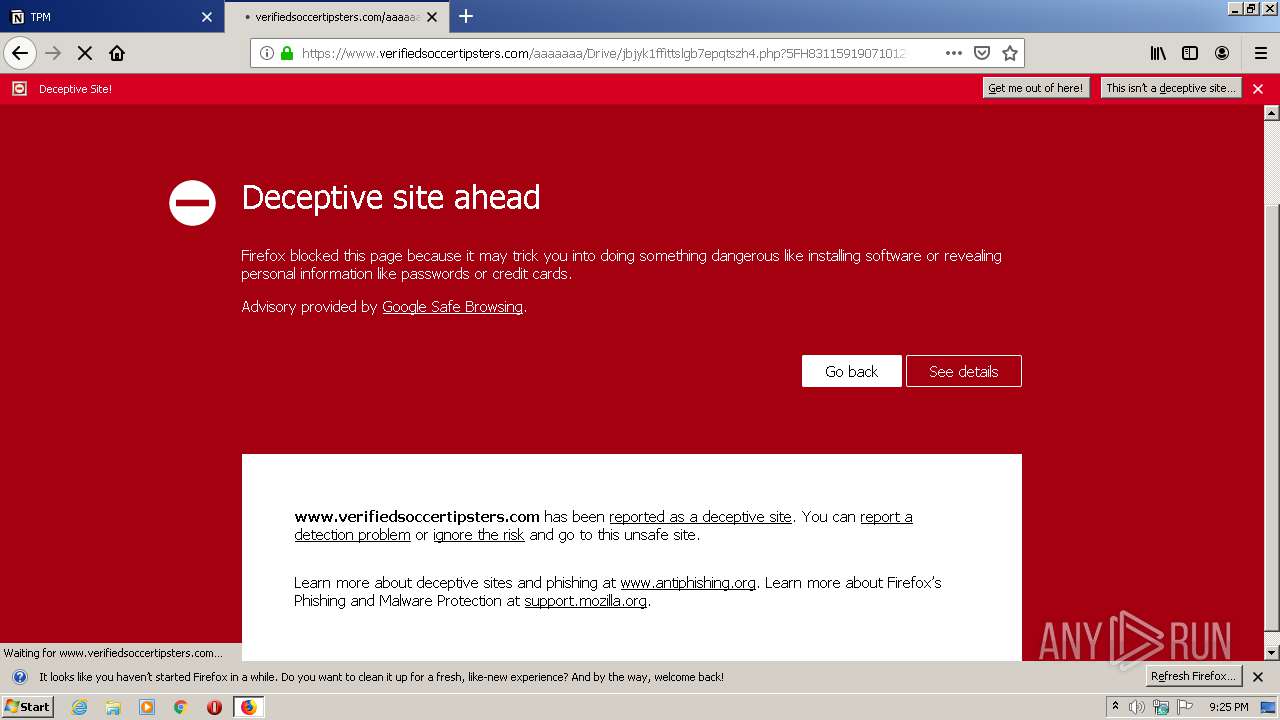Open 'reported as a deceptive site' link

700,517
